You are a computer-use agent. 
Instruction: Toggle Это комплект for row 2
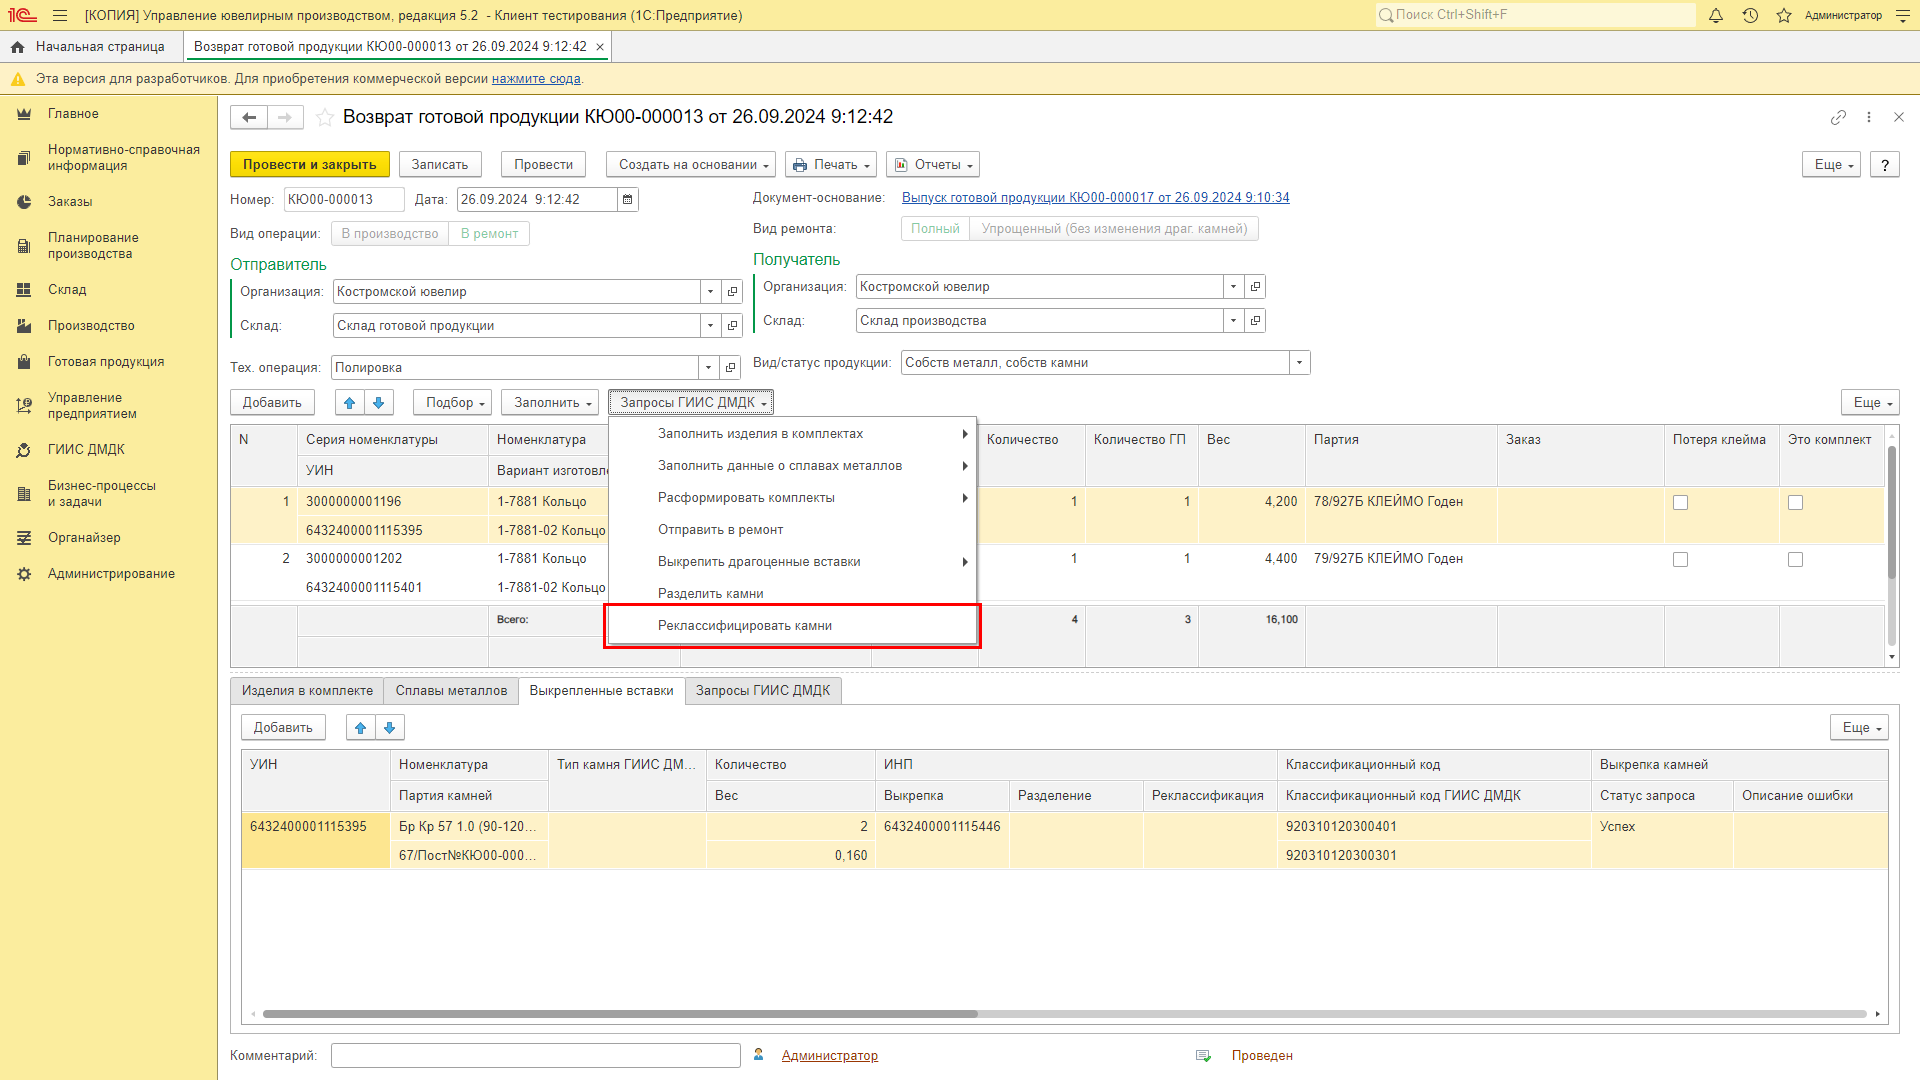1795,560
